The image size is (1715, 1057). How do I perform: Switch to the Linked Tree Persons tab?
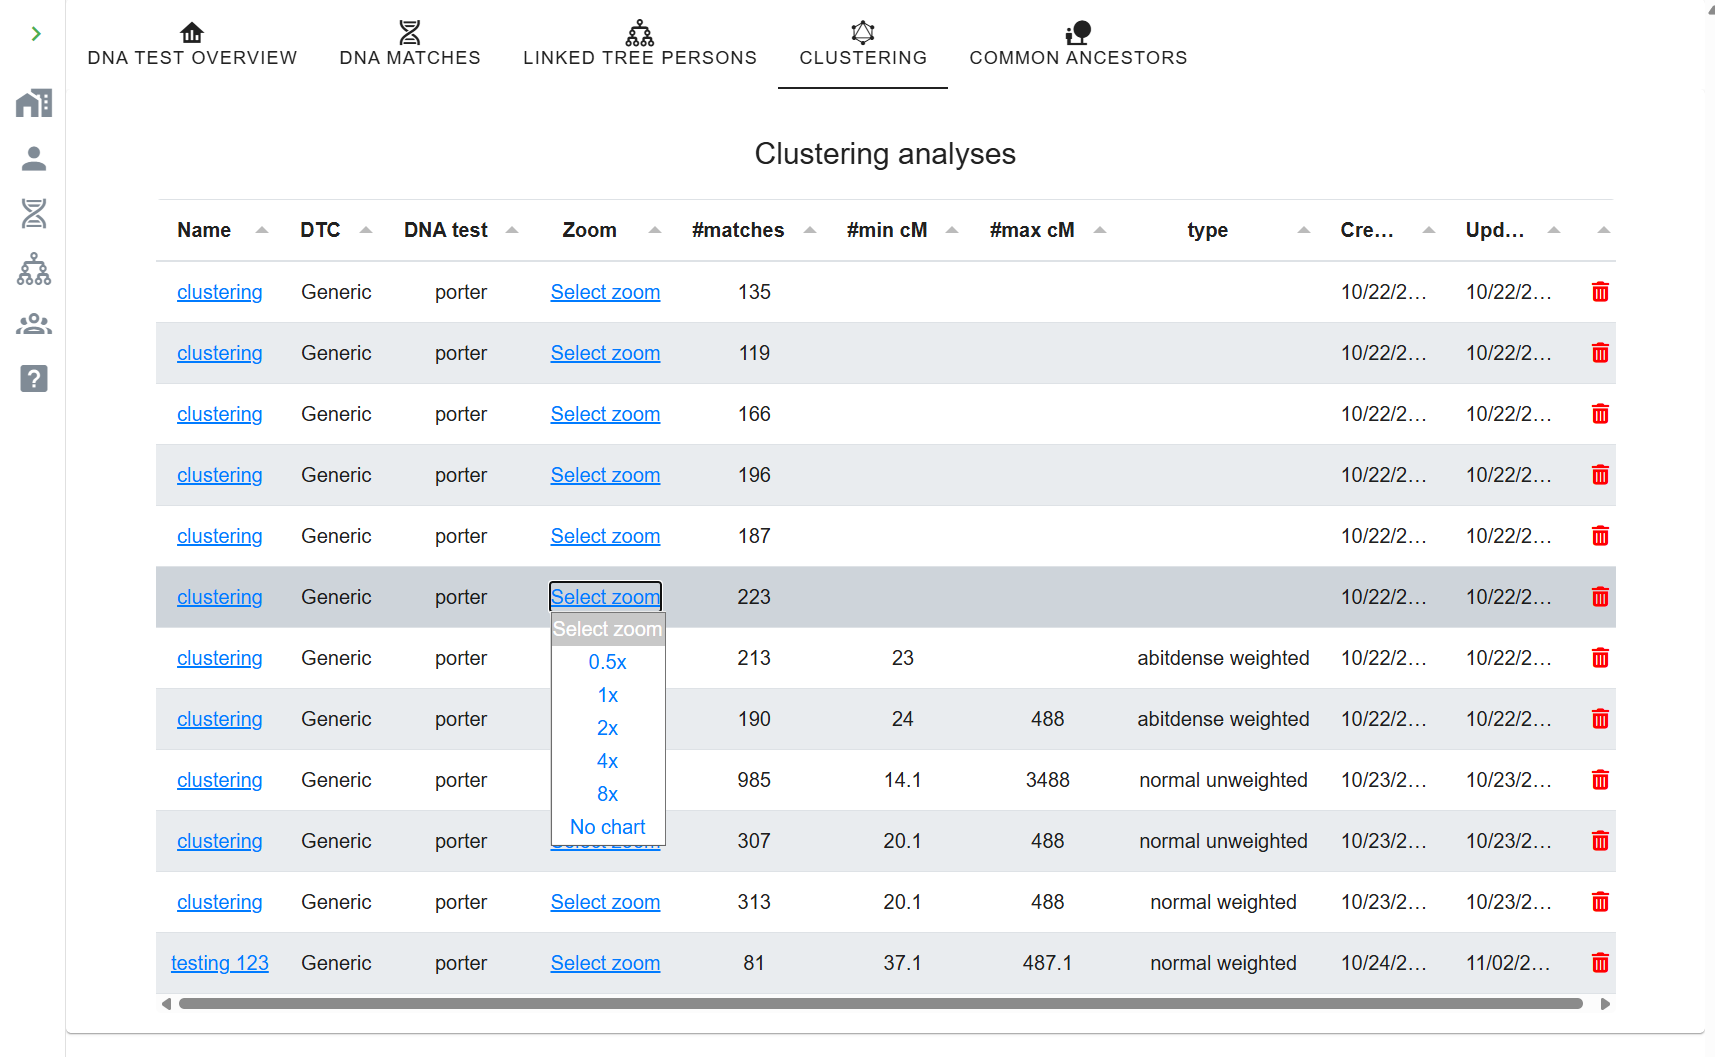coord(640,45)
